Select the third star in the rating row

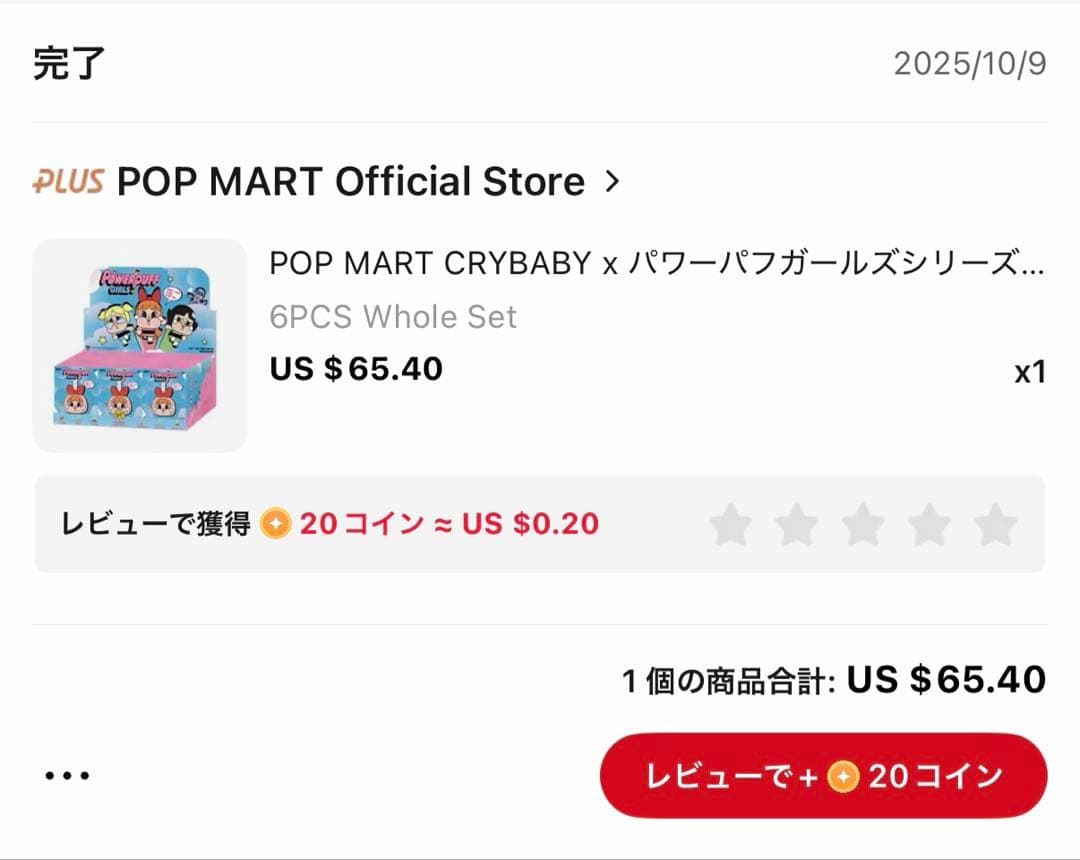click(x=864, y=523)
